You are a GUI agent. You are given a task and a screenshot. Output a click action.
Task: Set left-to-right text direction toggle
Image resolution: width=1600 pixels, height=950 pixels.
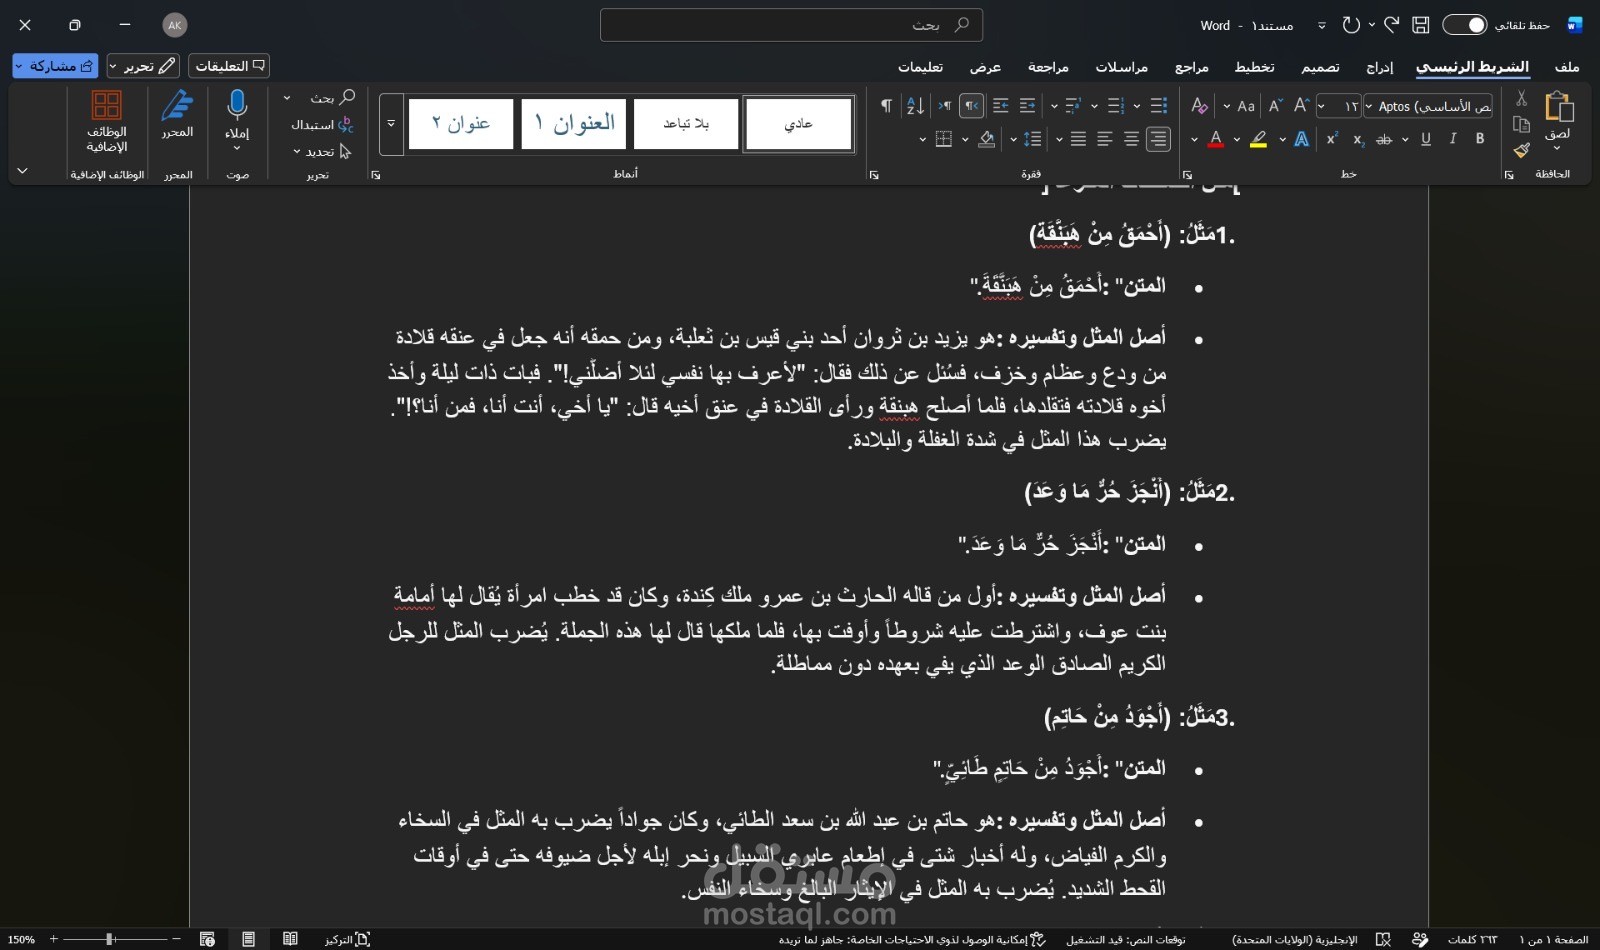pyautogui.click(x=943, y=105)
